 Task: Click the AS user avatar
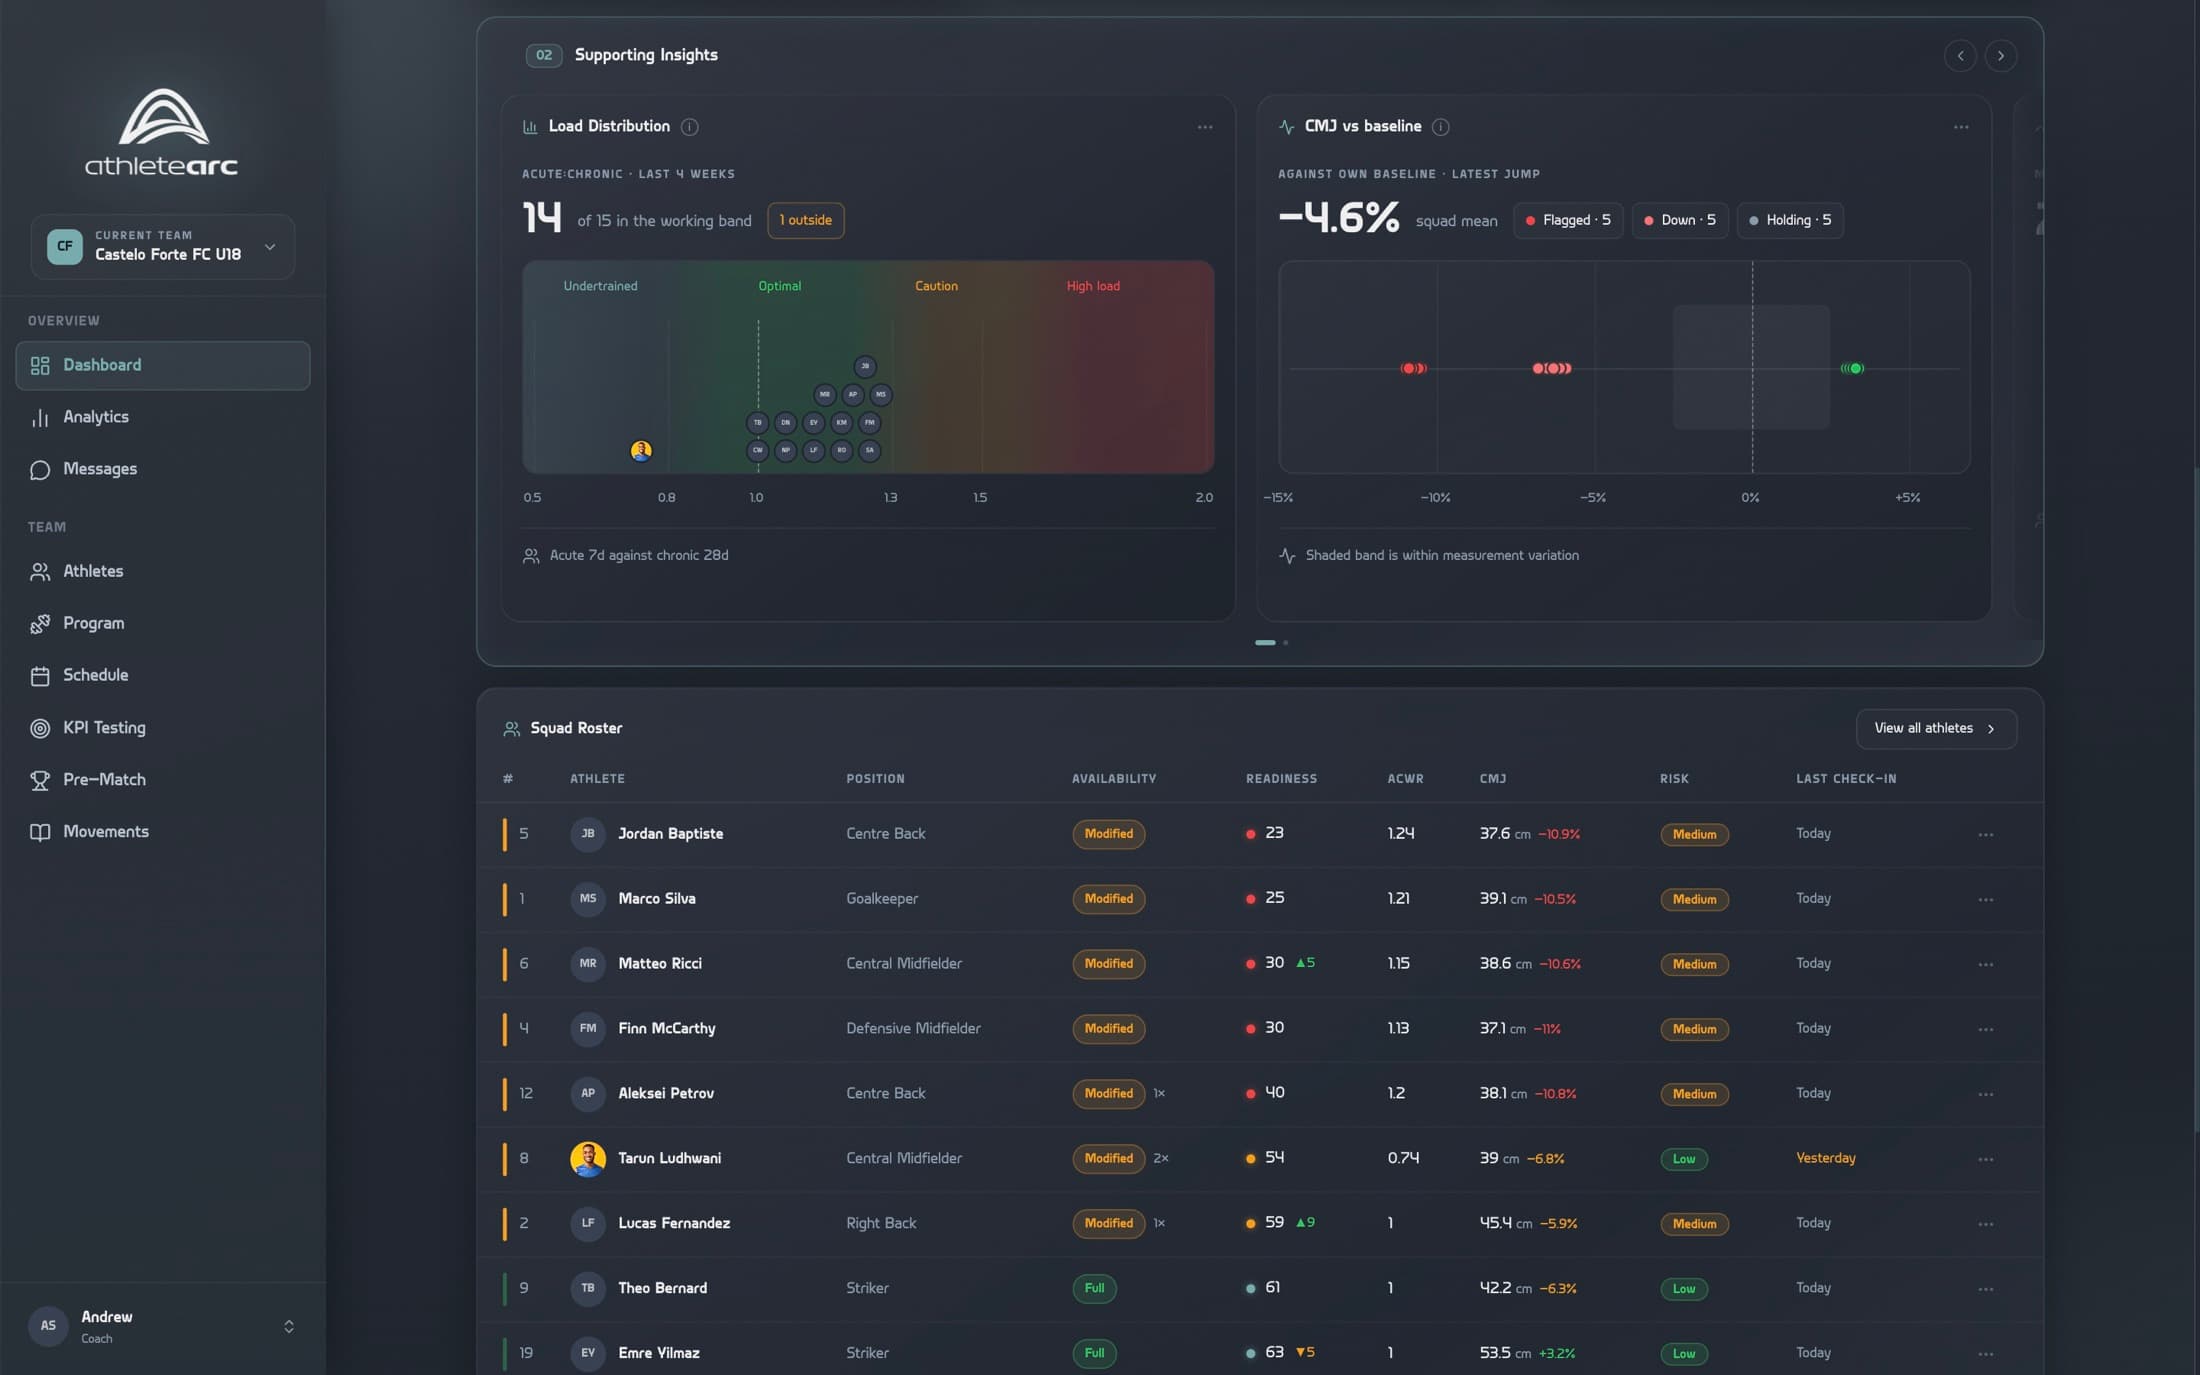pos(48,1326)
